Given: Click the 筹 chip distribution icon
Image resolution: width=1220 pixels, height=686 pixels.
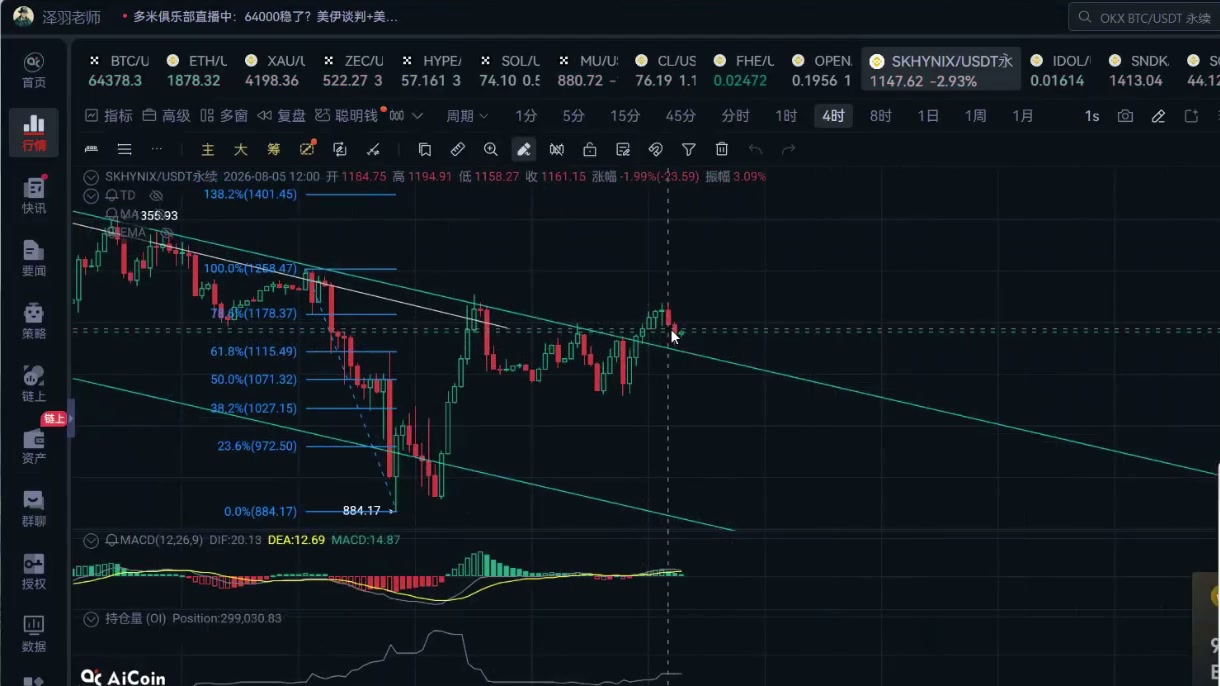Looking at the screenshot, I should 274,149.
